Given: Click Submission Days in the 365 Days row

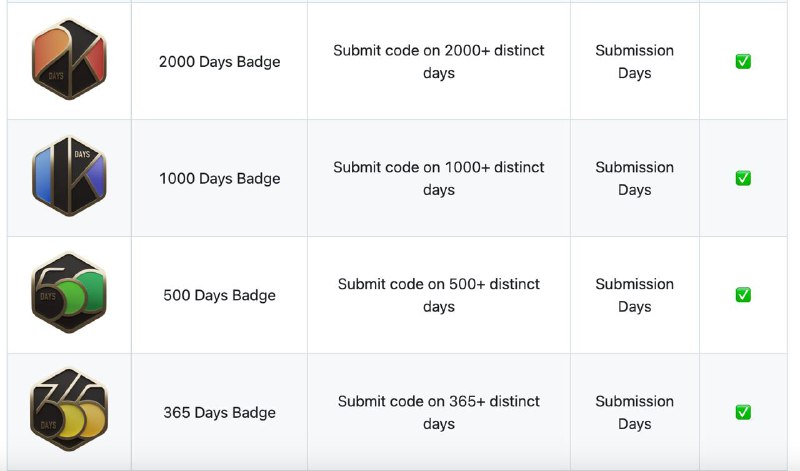Looking at the screenshot, I should click(634, 413).
